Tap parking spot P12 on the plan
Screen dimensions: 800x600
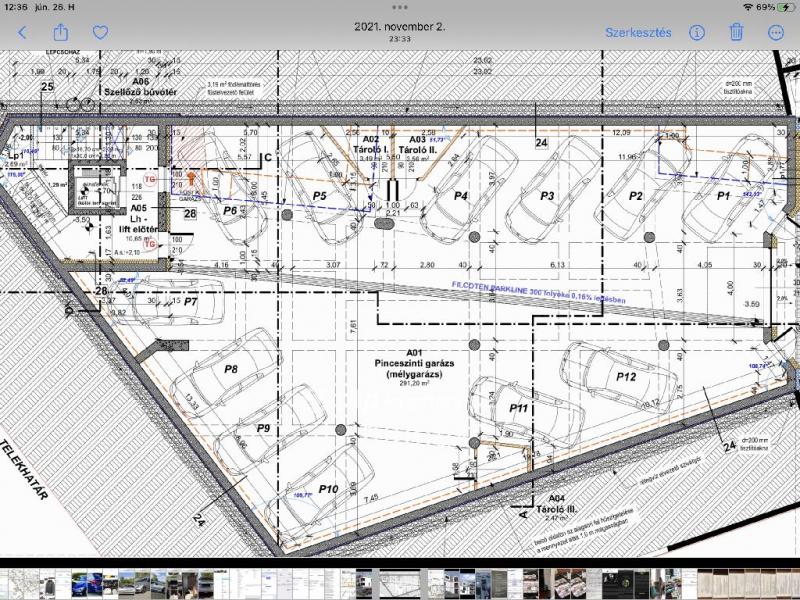(x=626, y=377)
